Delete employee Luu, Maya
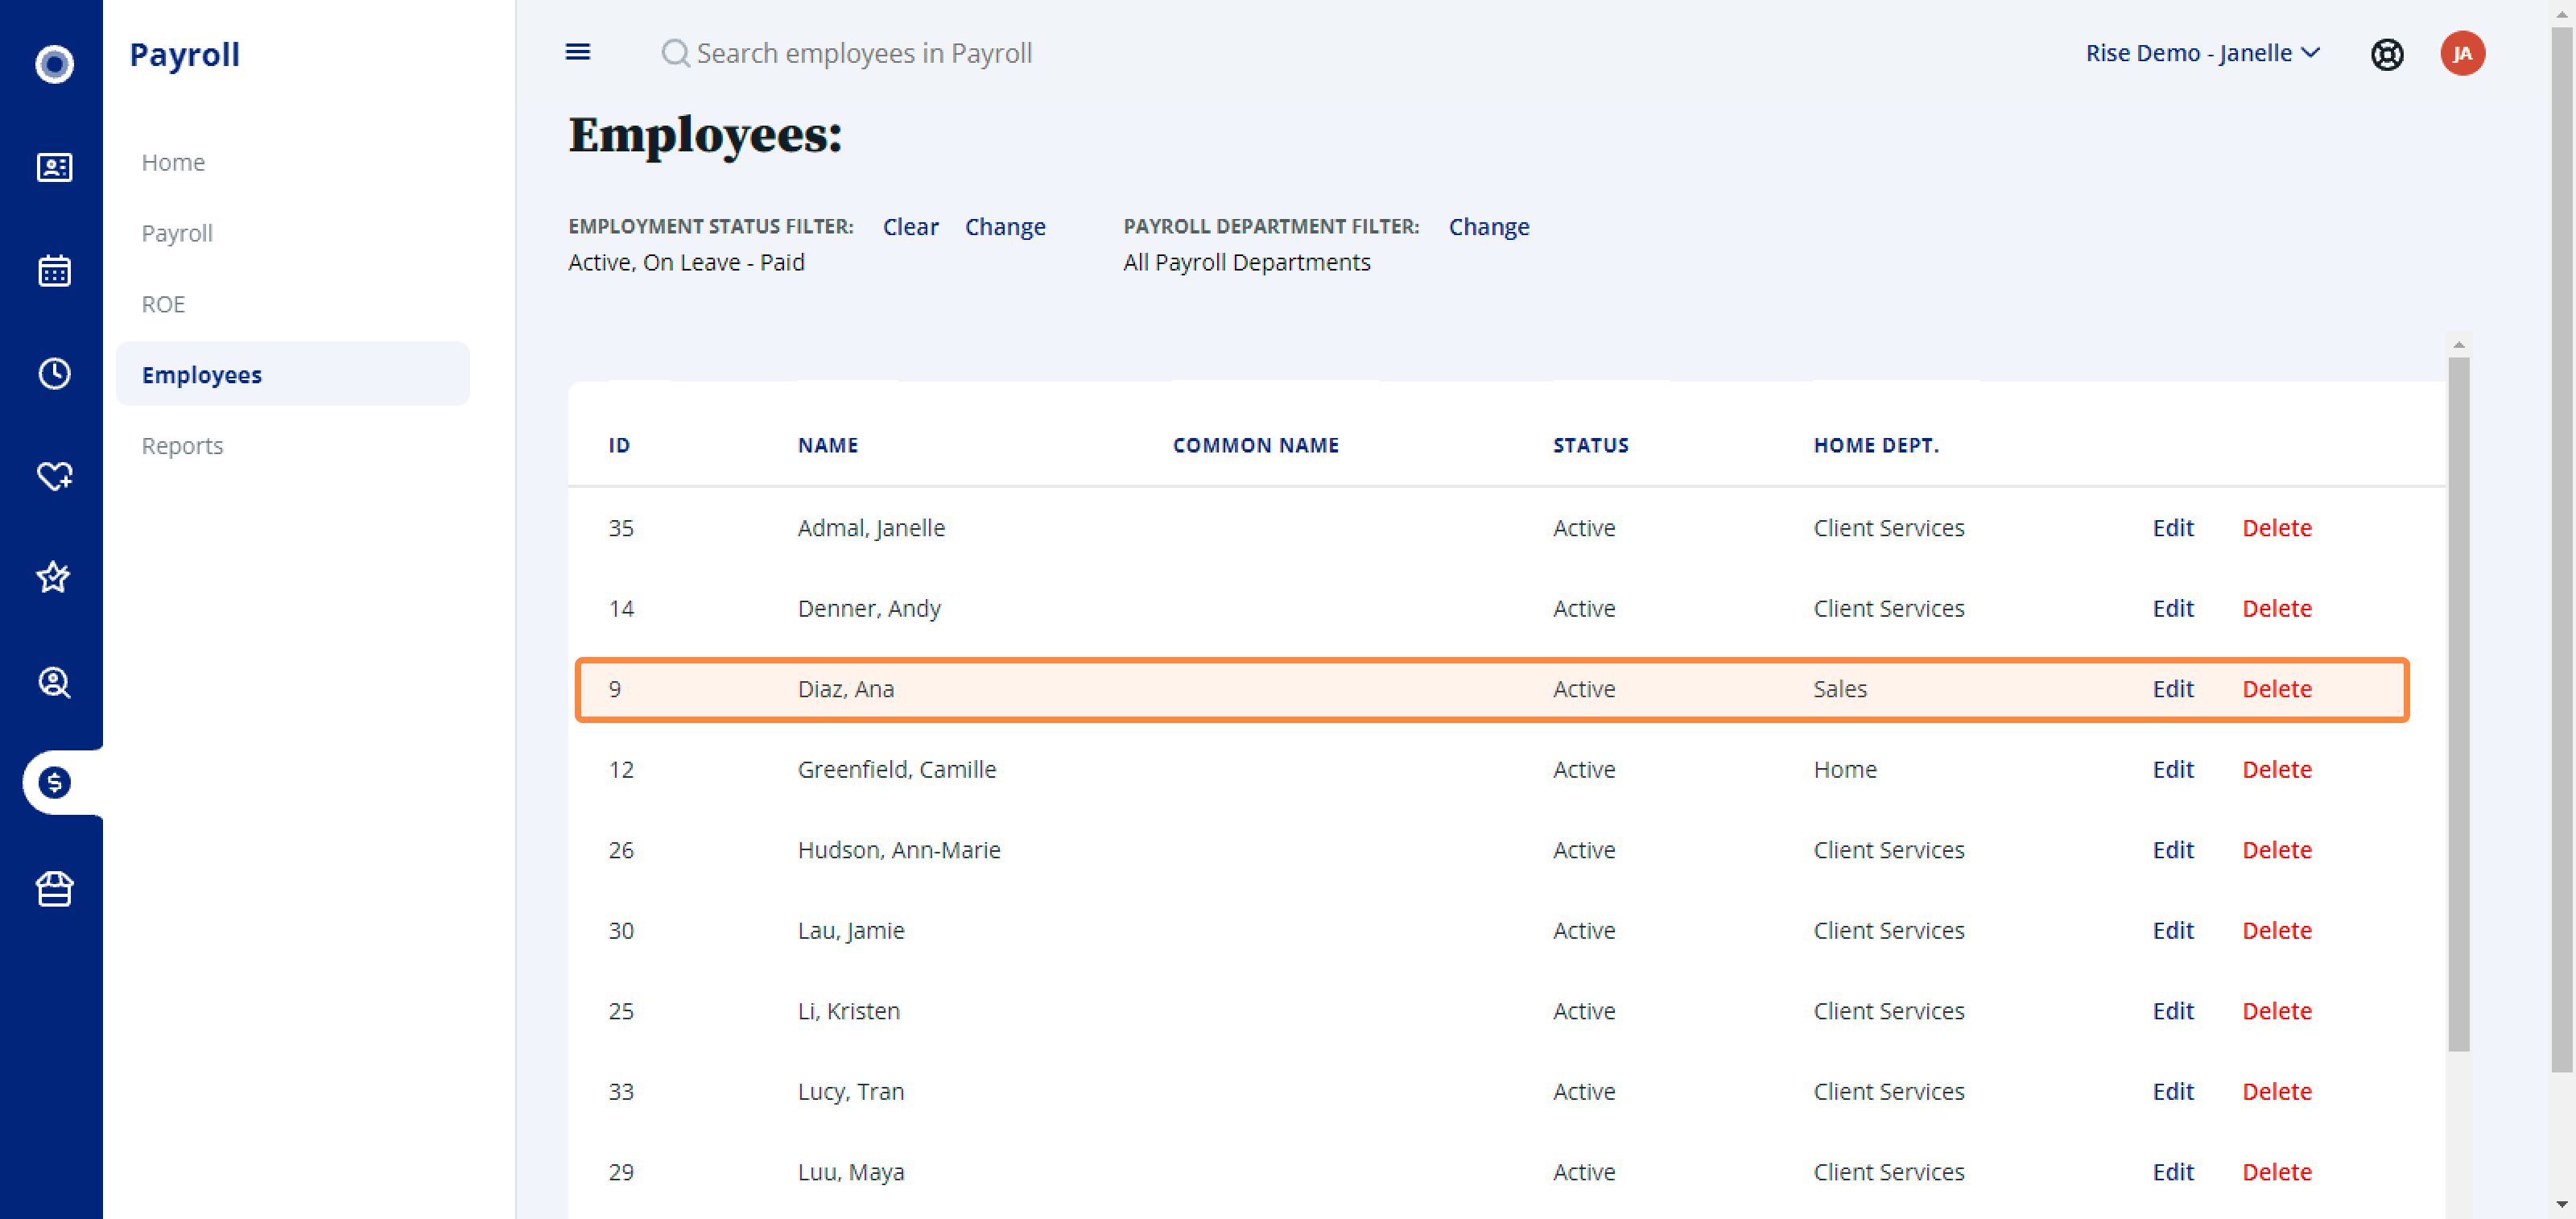2576x1219 pixels. tap(2277, 1172)
